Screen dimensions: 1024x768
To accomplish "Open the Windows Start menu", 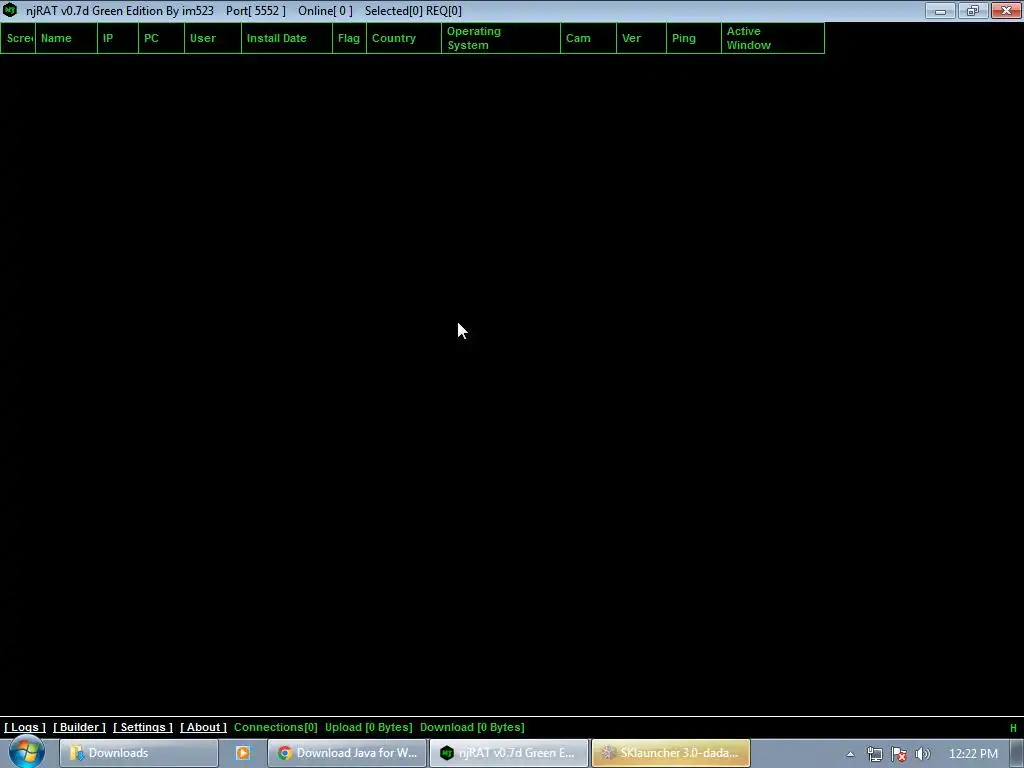I will coord(26,752).
